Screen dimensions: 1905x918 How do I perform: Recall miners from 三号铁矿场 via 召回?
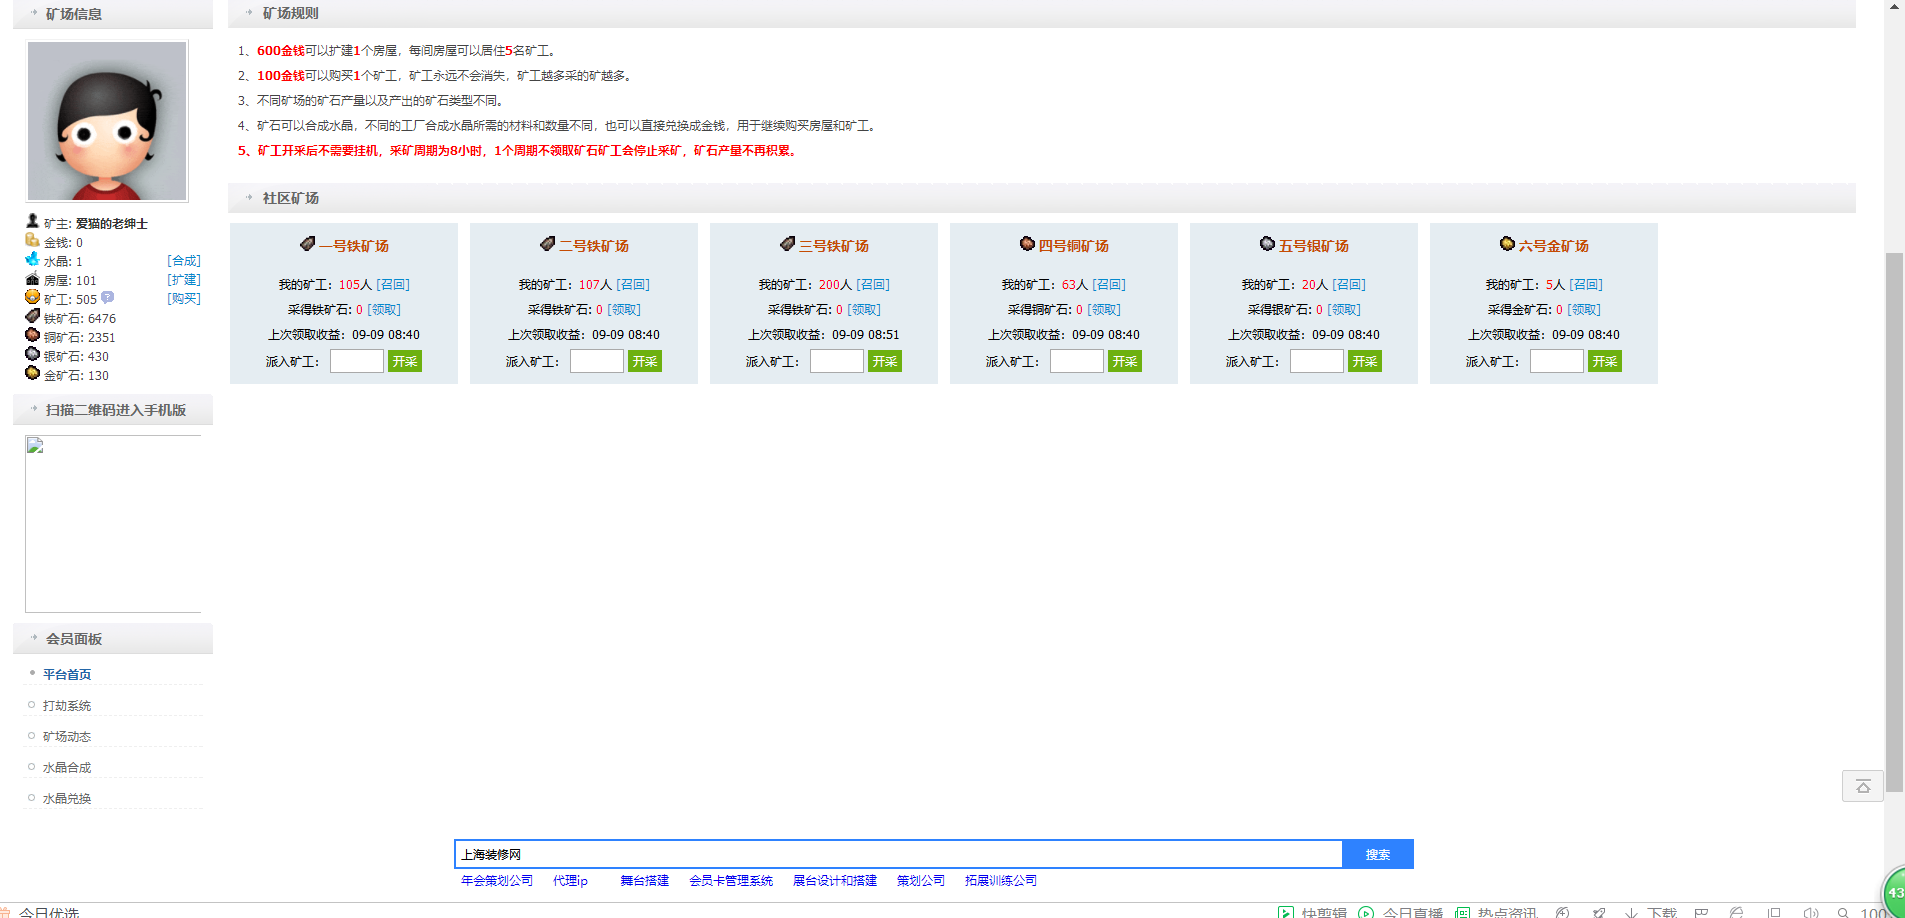[873, 285]
